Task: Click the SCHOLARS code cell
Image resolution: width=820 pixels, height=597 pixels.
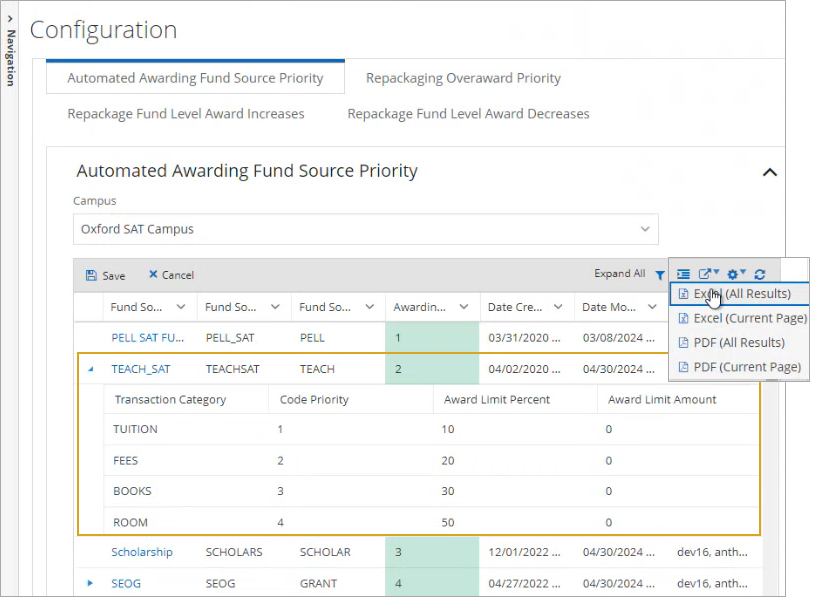Action: click(234, 552)
